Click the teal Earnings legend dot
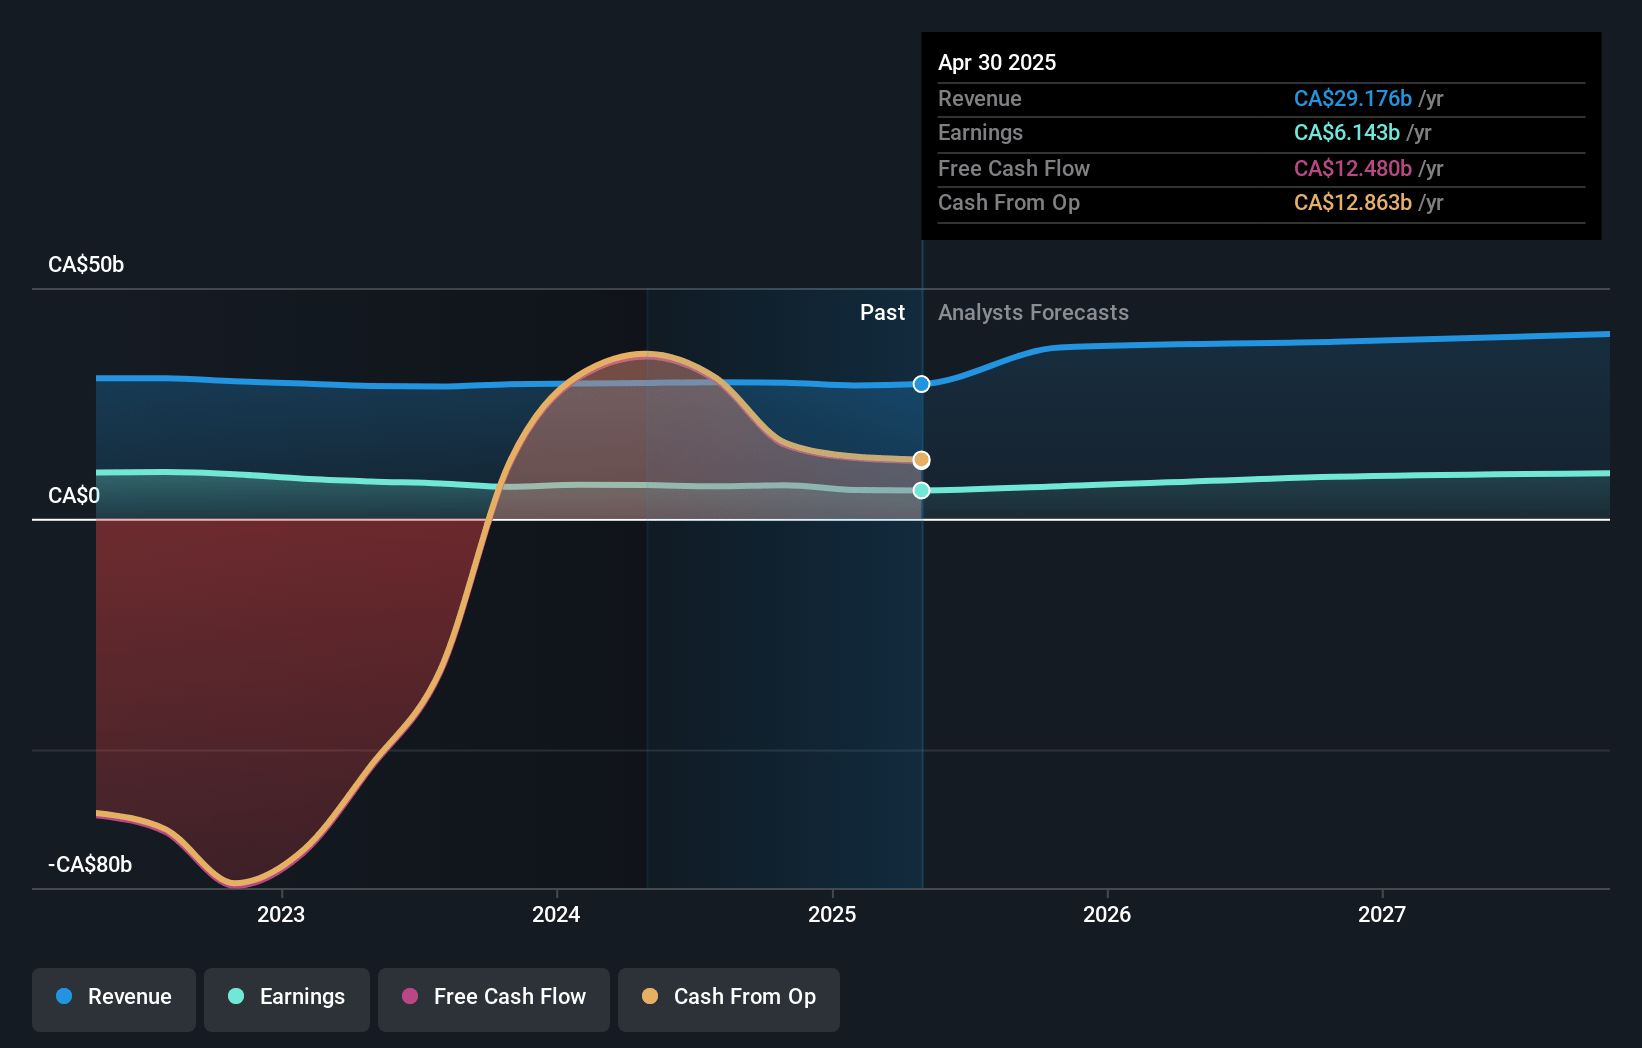Viewport: 1642px width, 1048px height. (x=236, y=996)
